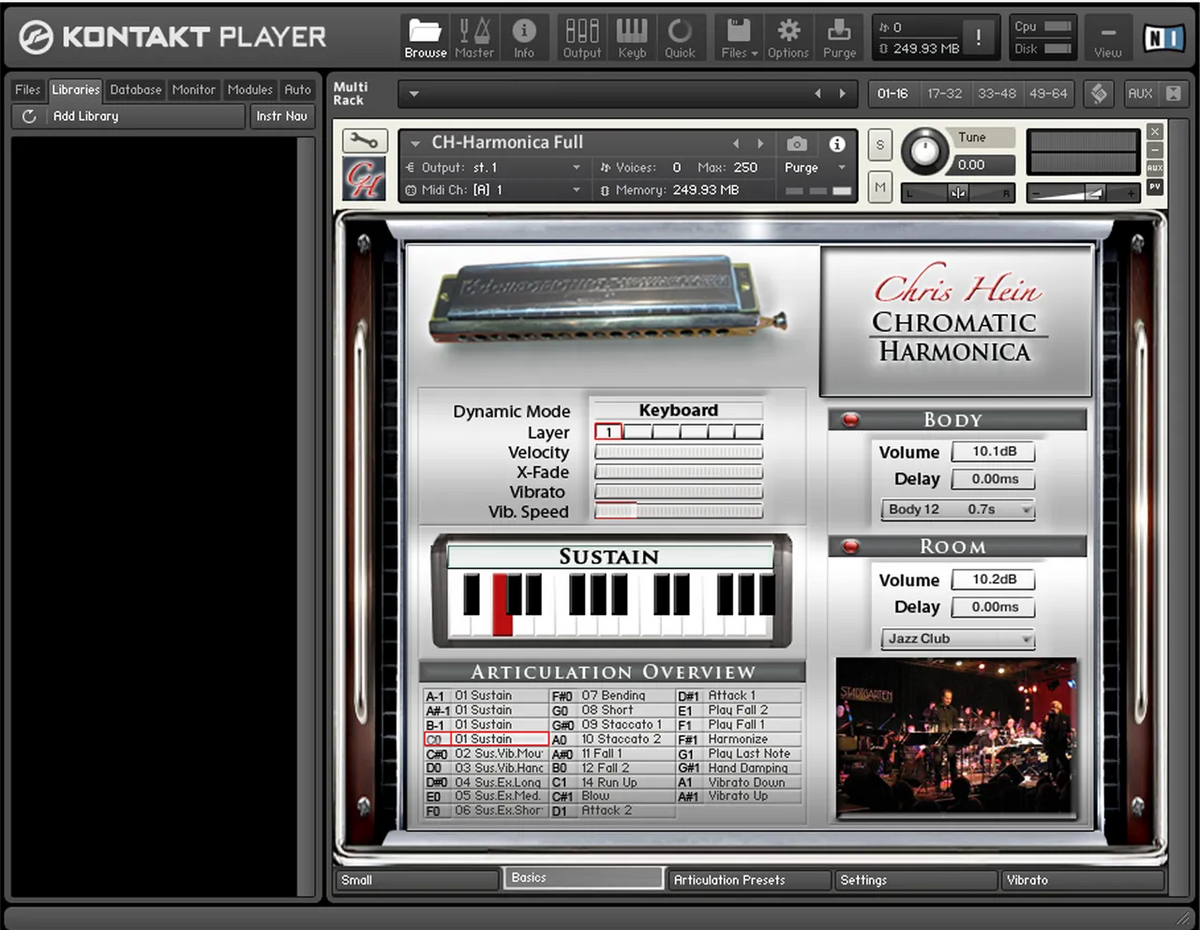The image size is (1200, 930).
Task: Select the previous instrument arrow in the header
Action: click(x=738, y=144)
